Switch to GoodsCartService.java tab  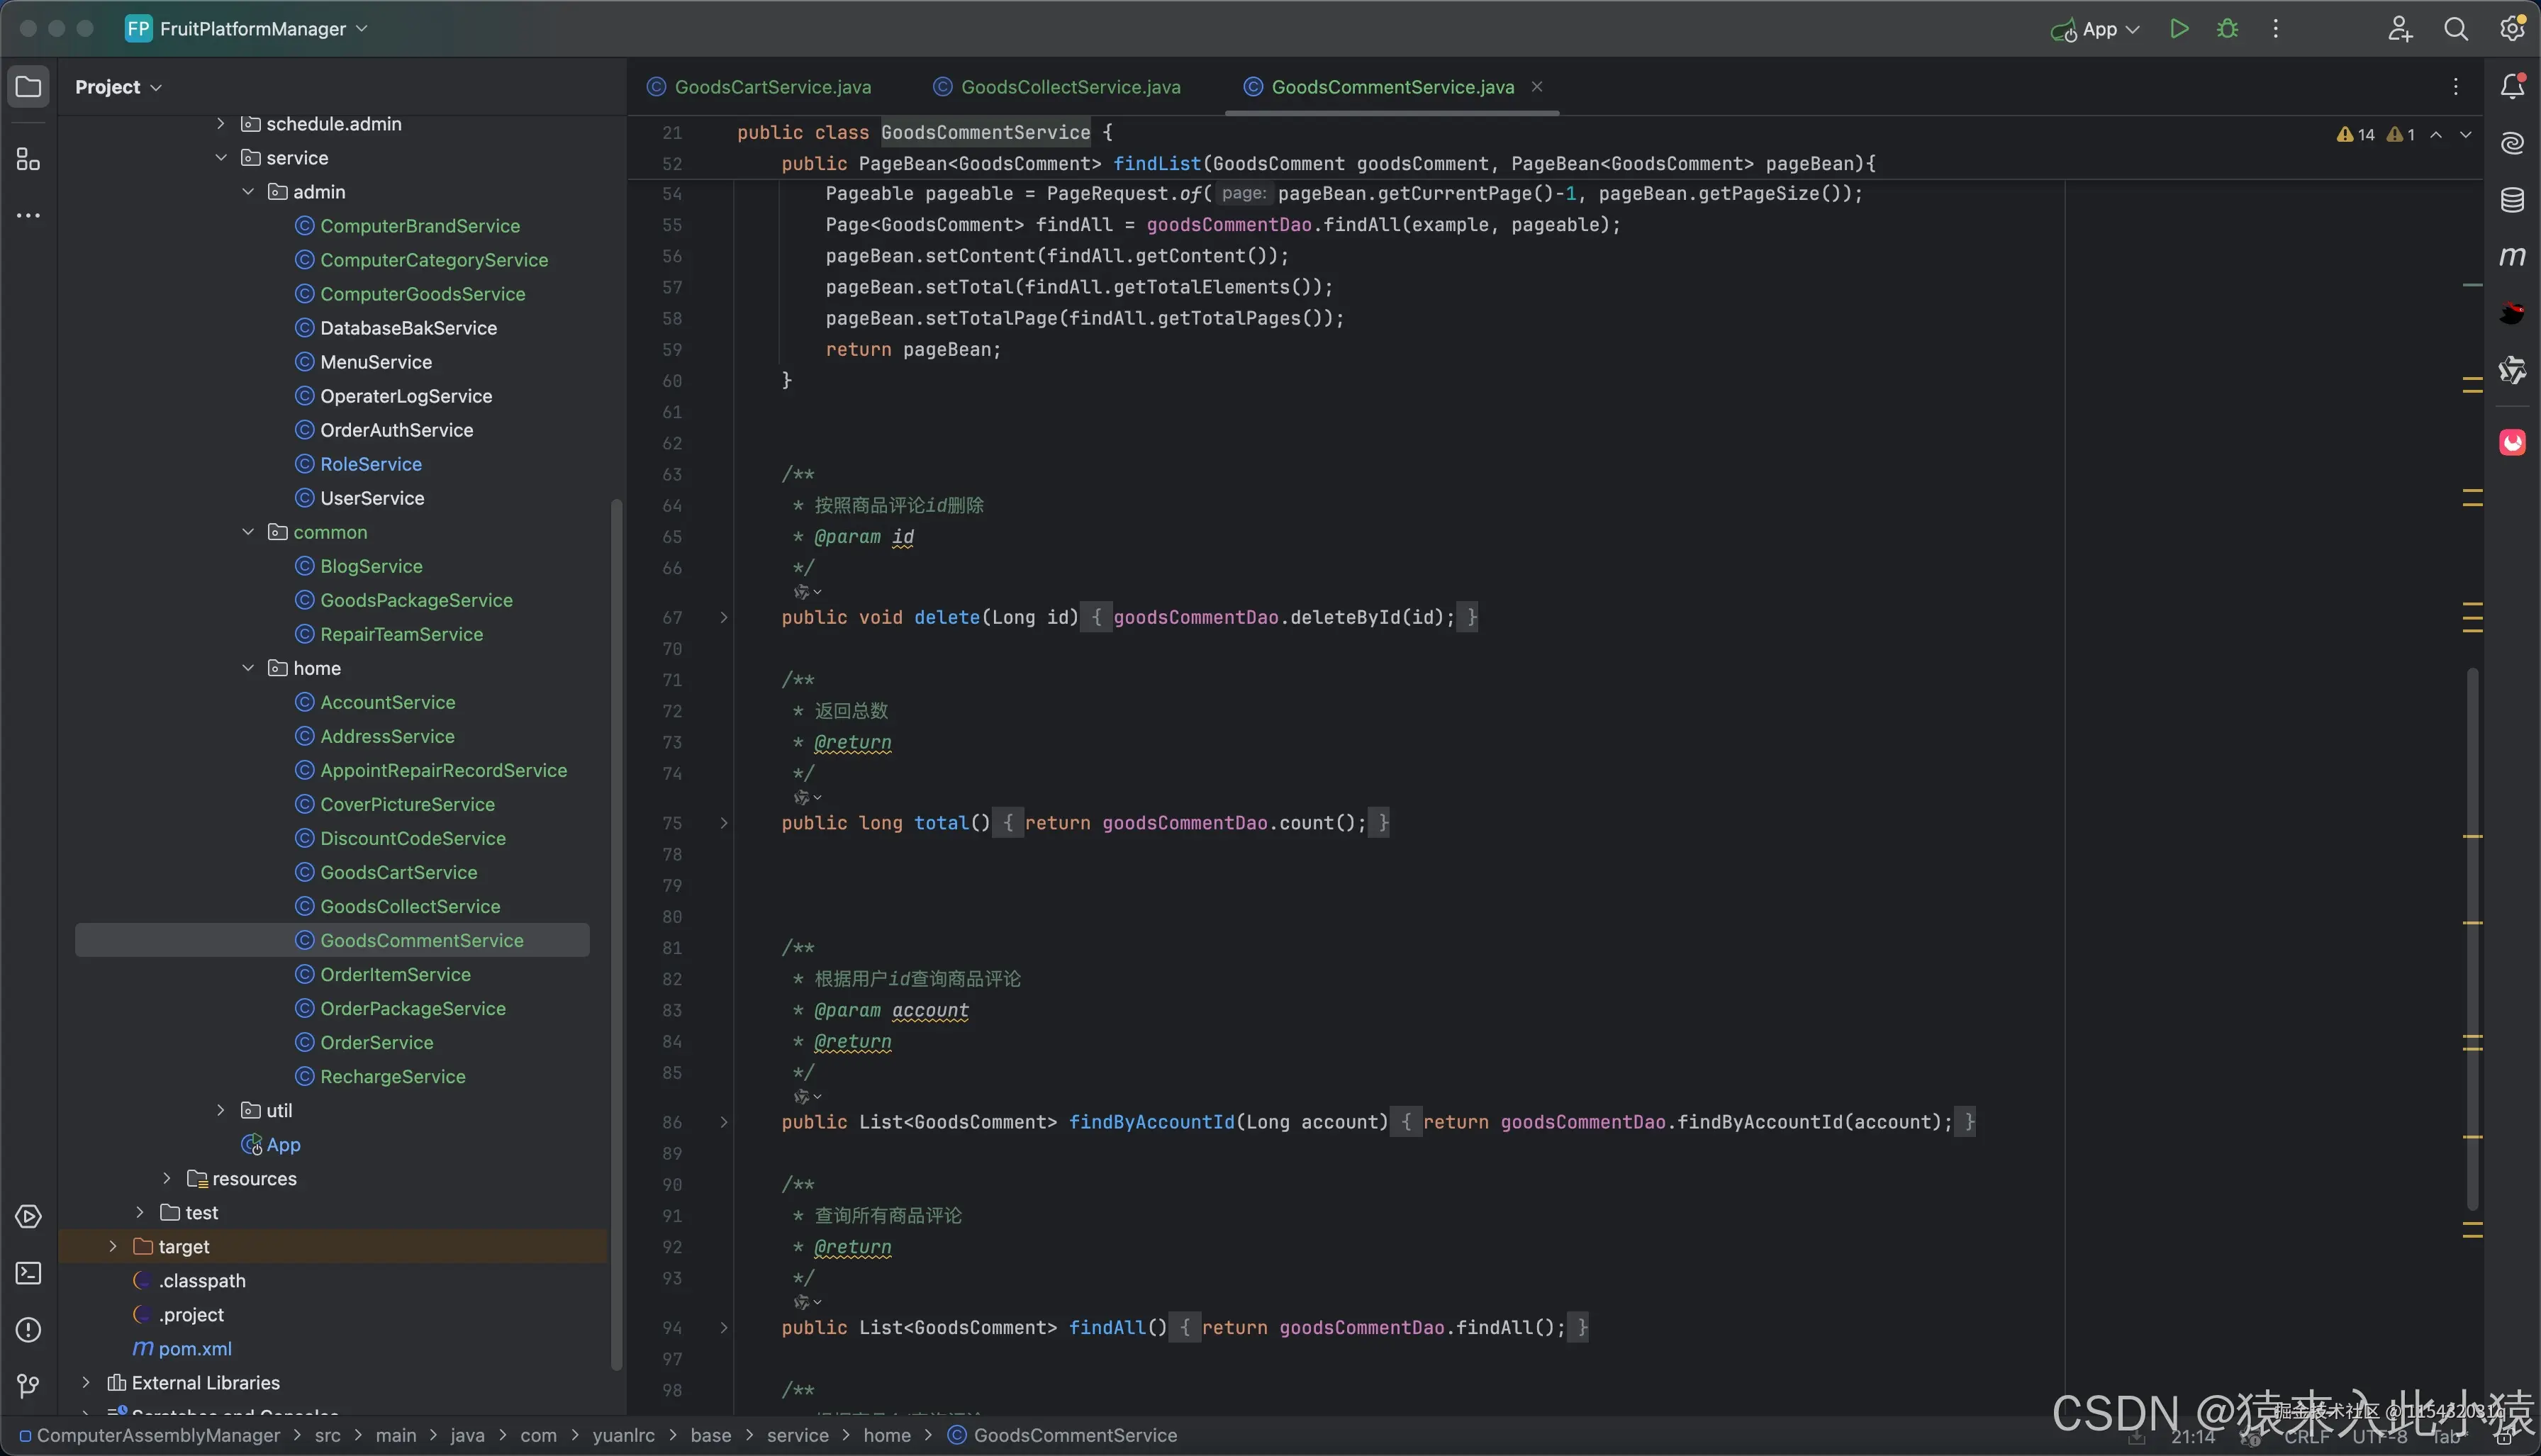(x=772, y=87)
